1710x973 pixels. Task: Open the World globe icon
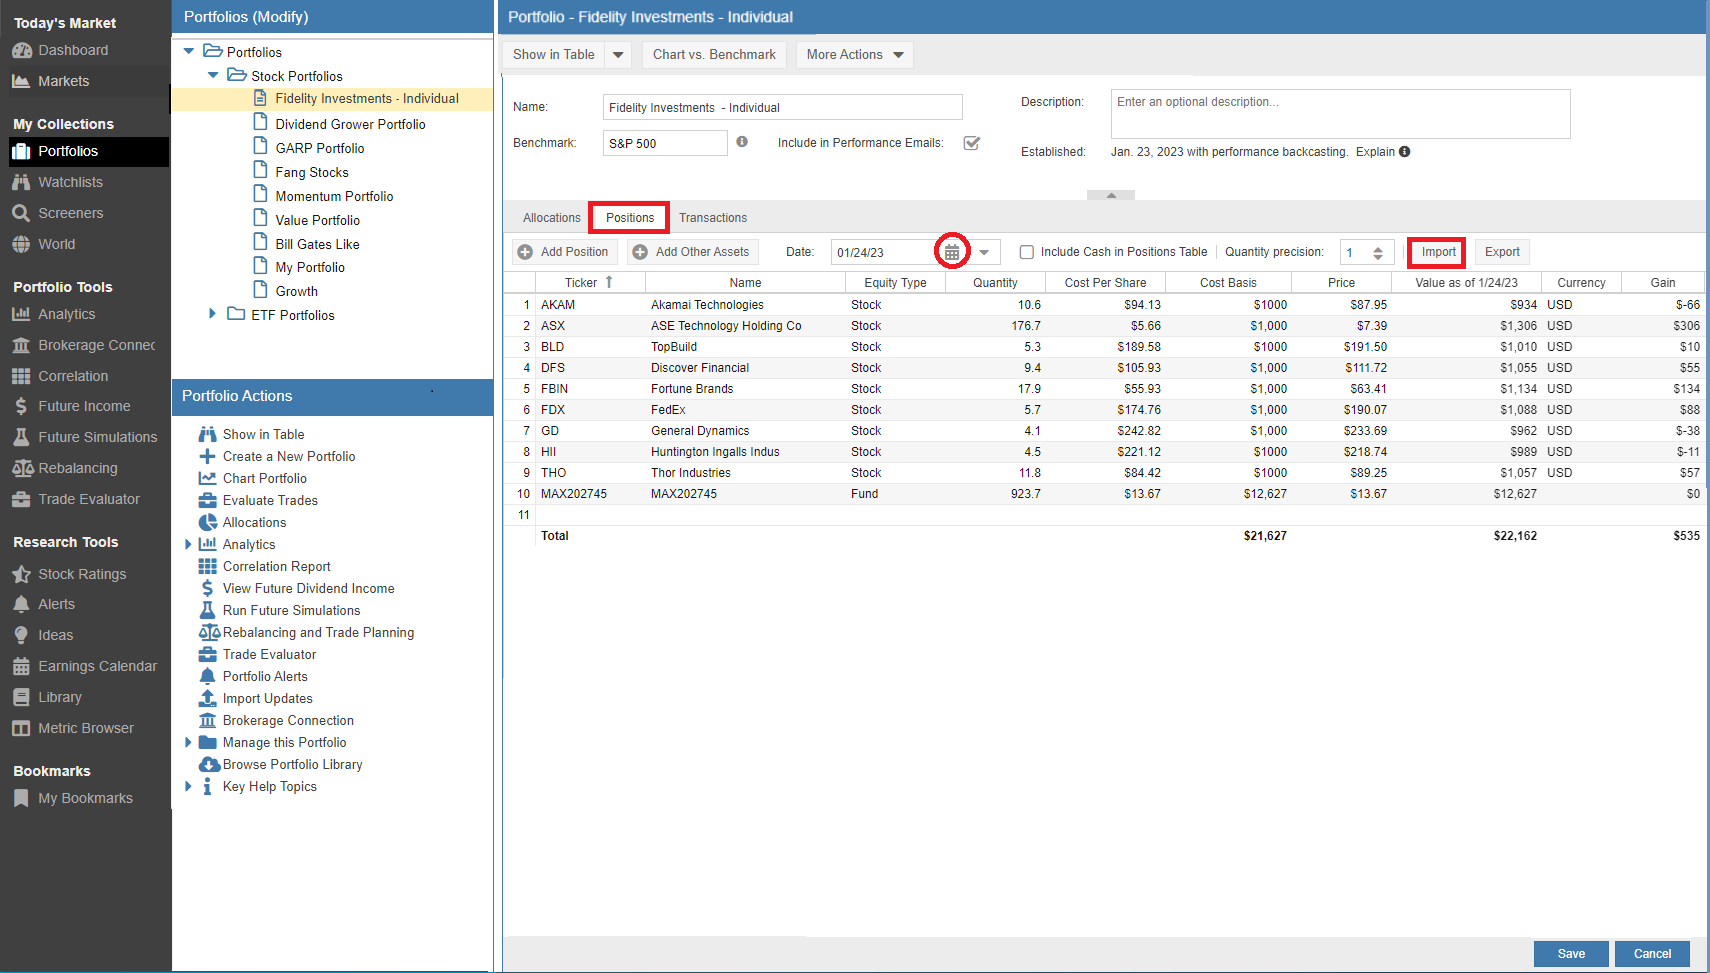(21, 245)
